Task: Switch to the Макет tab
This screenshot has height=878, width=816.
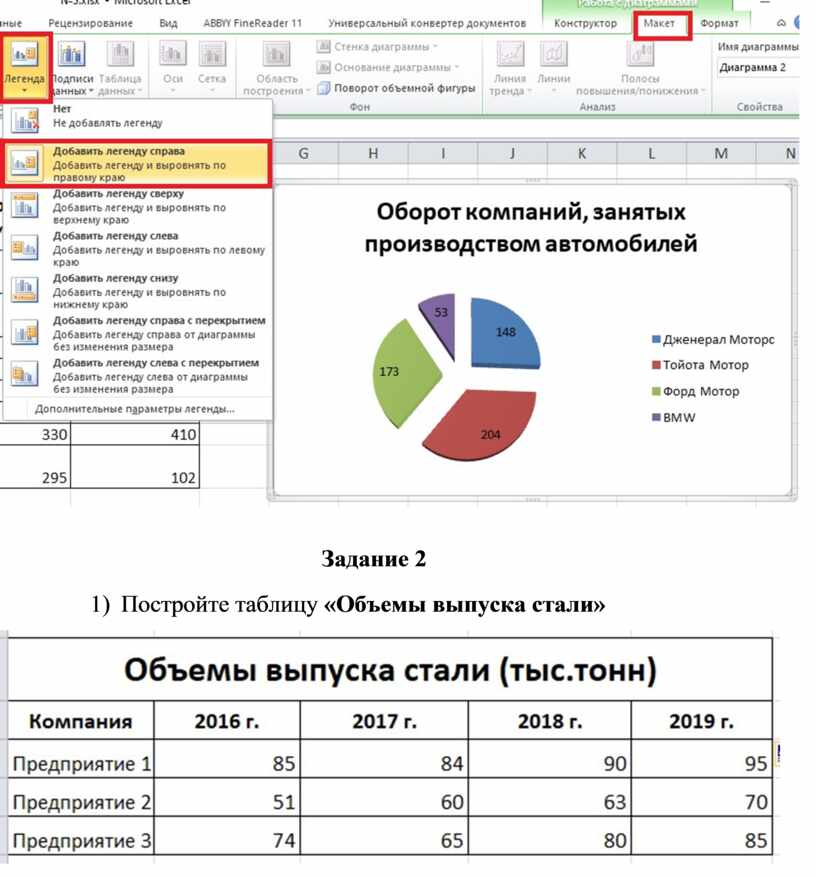Action: coord(659,24)
